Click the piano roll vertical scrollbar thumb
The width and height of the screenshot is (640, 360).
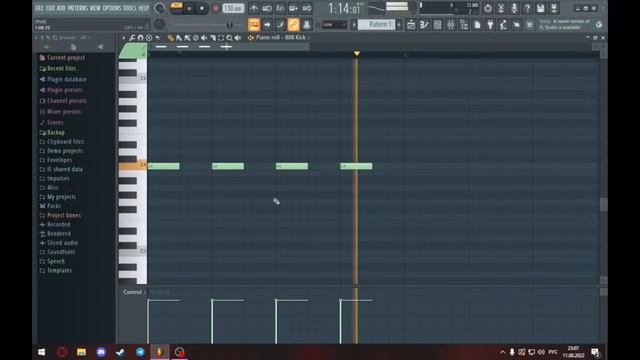point(603,204)
